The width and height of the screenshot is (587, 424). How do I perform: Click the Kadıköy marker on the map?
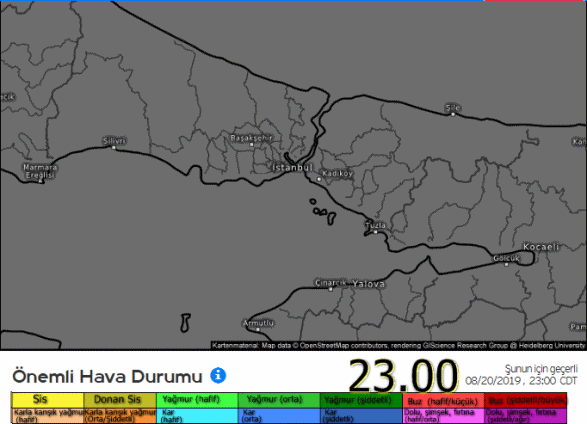click(x=319, y=179)
